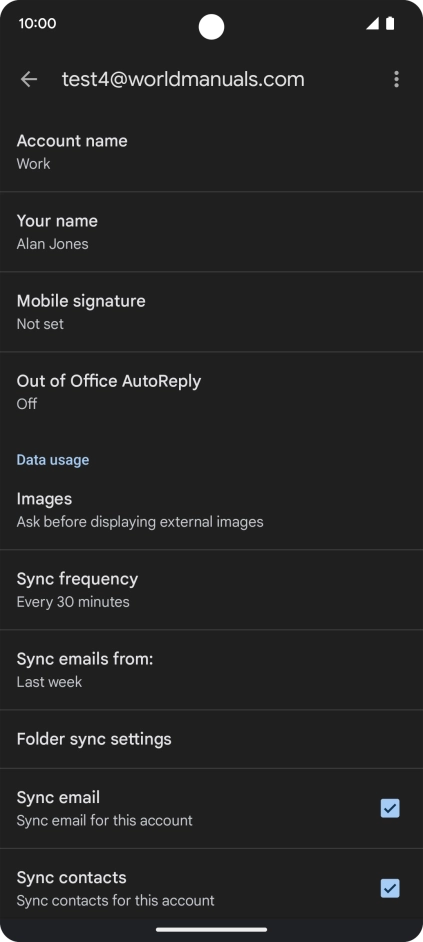The image size is (423, 942).
Task: Edit Your name Alan Jones
Action: [212, 232]
